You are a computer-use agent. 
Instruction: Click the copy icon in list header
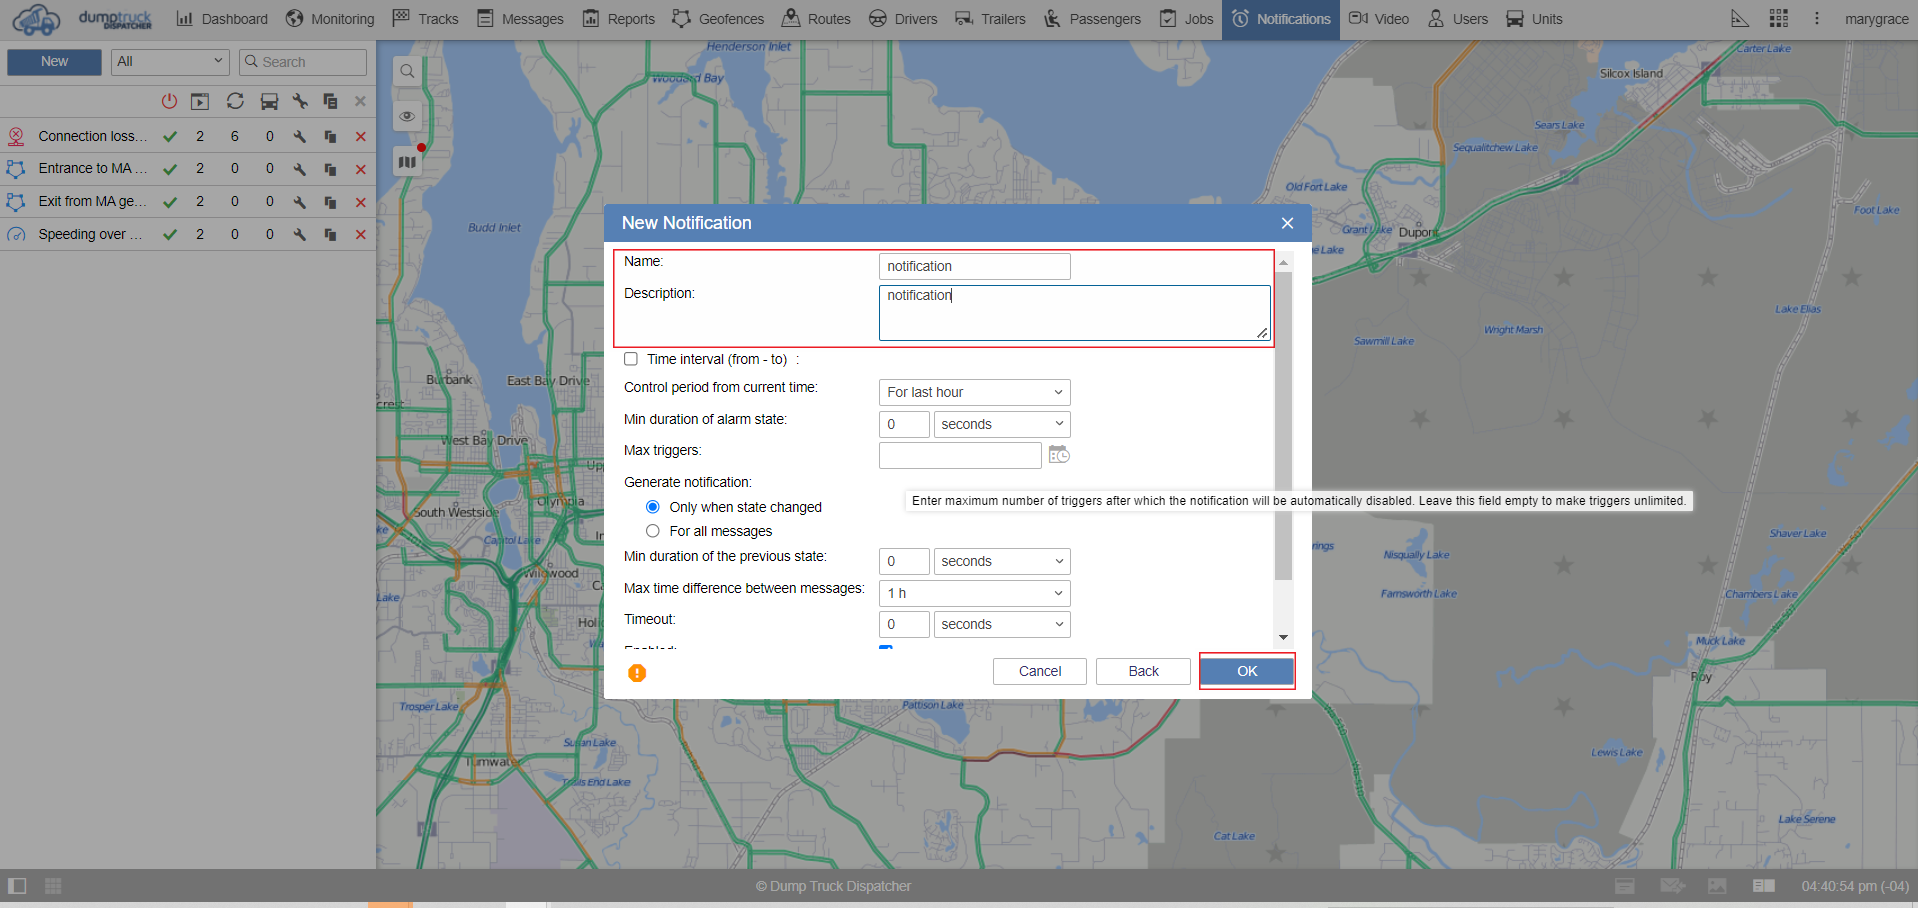pyautogui.click(x=330, y=101)
